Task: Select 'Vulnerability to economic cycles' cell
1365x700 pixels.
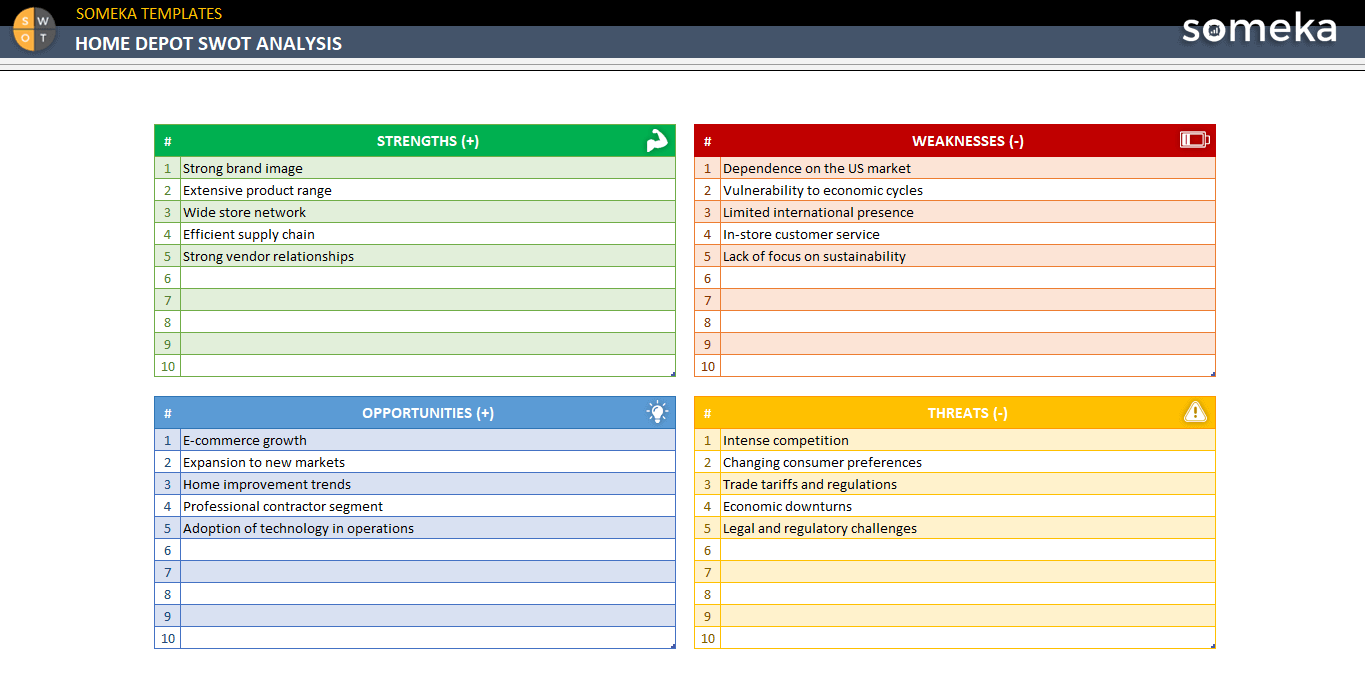Action: (x=968, y=190)
